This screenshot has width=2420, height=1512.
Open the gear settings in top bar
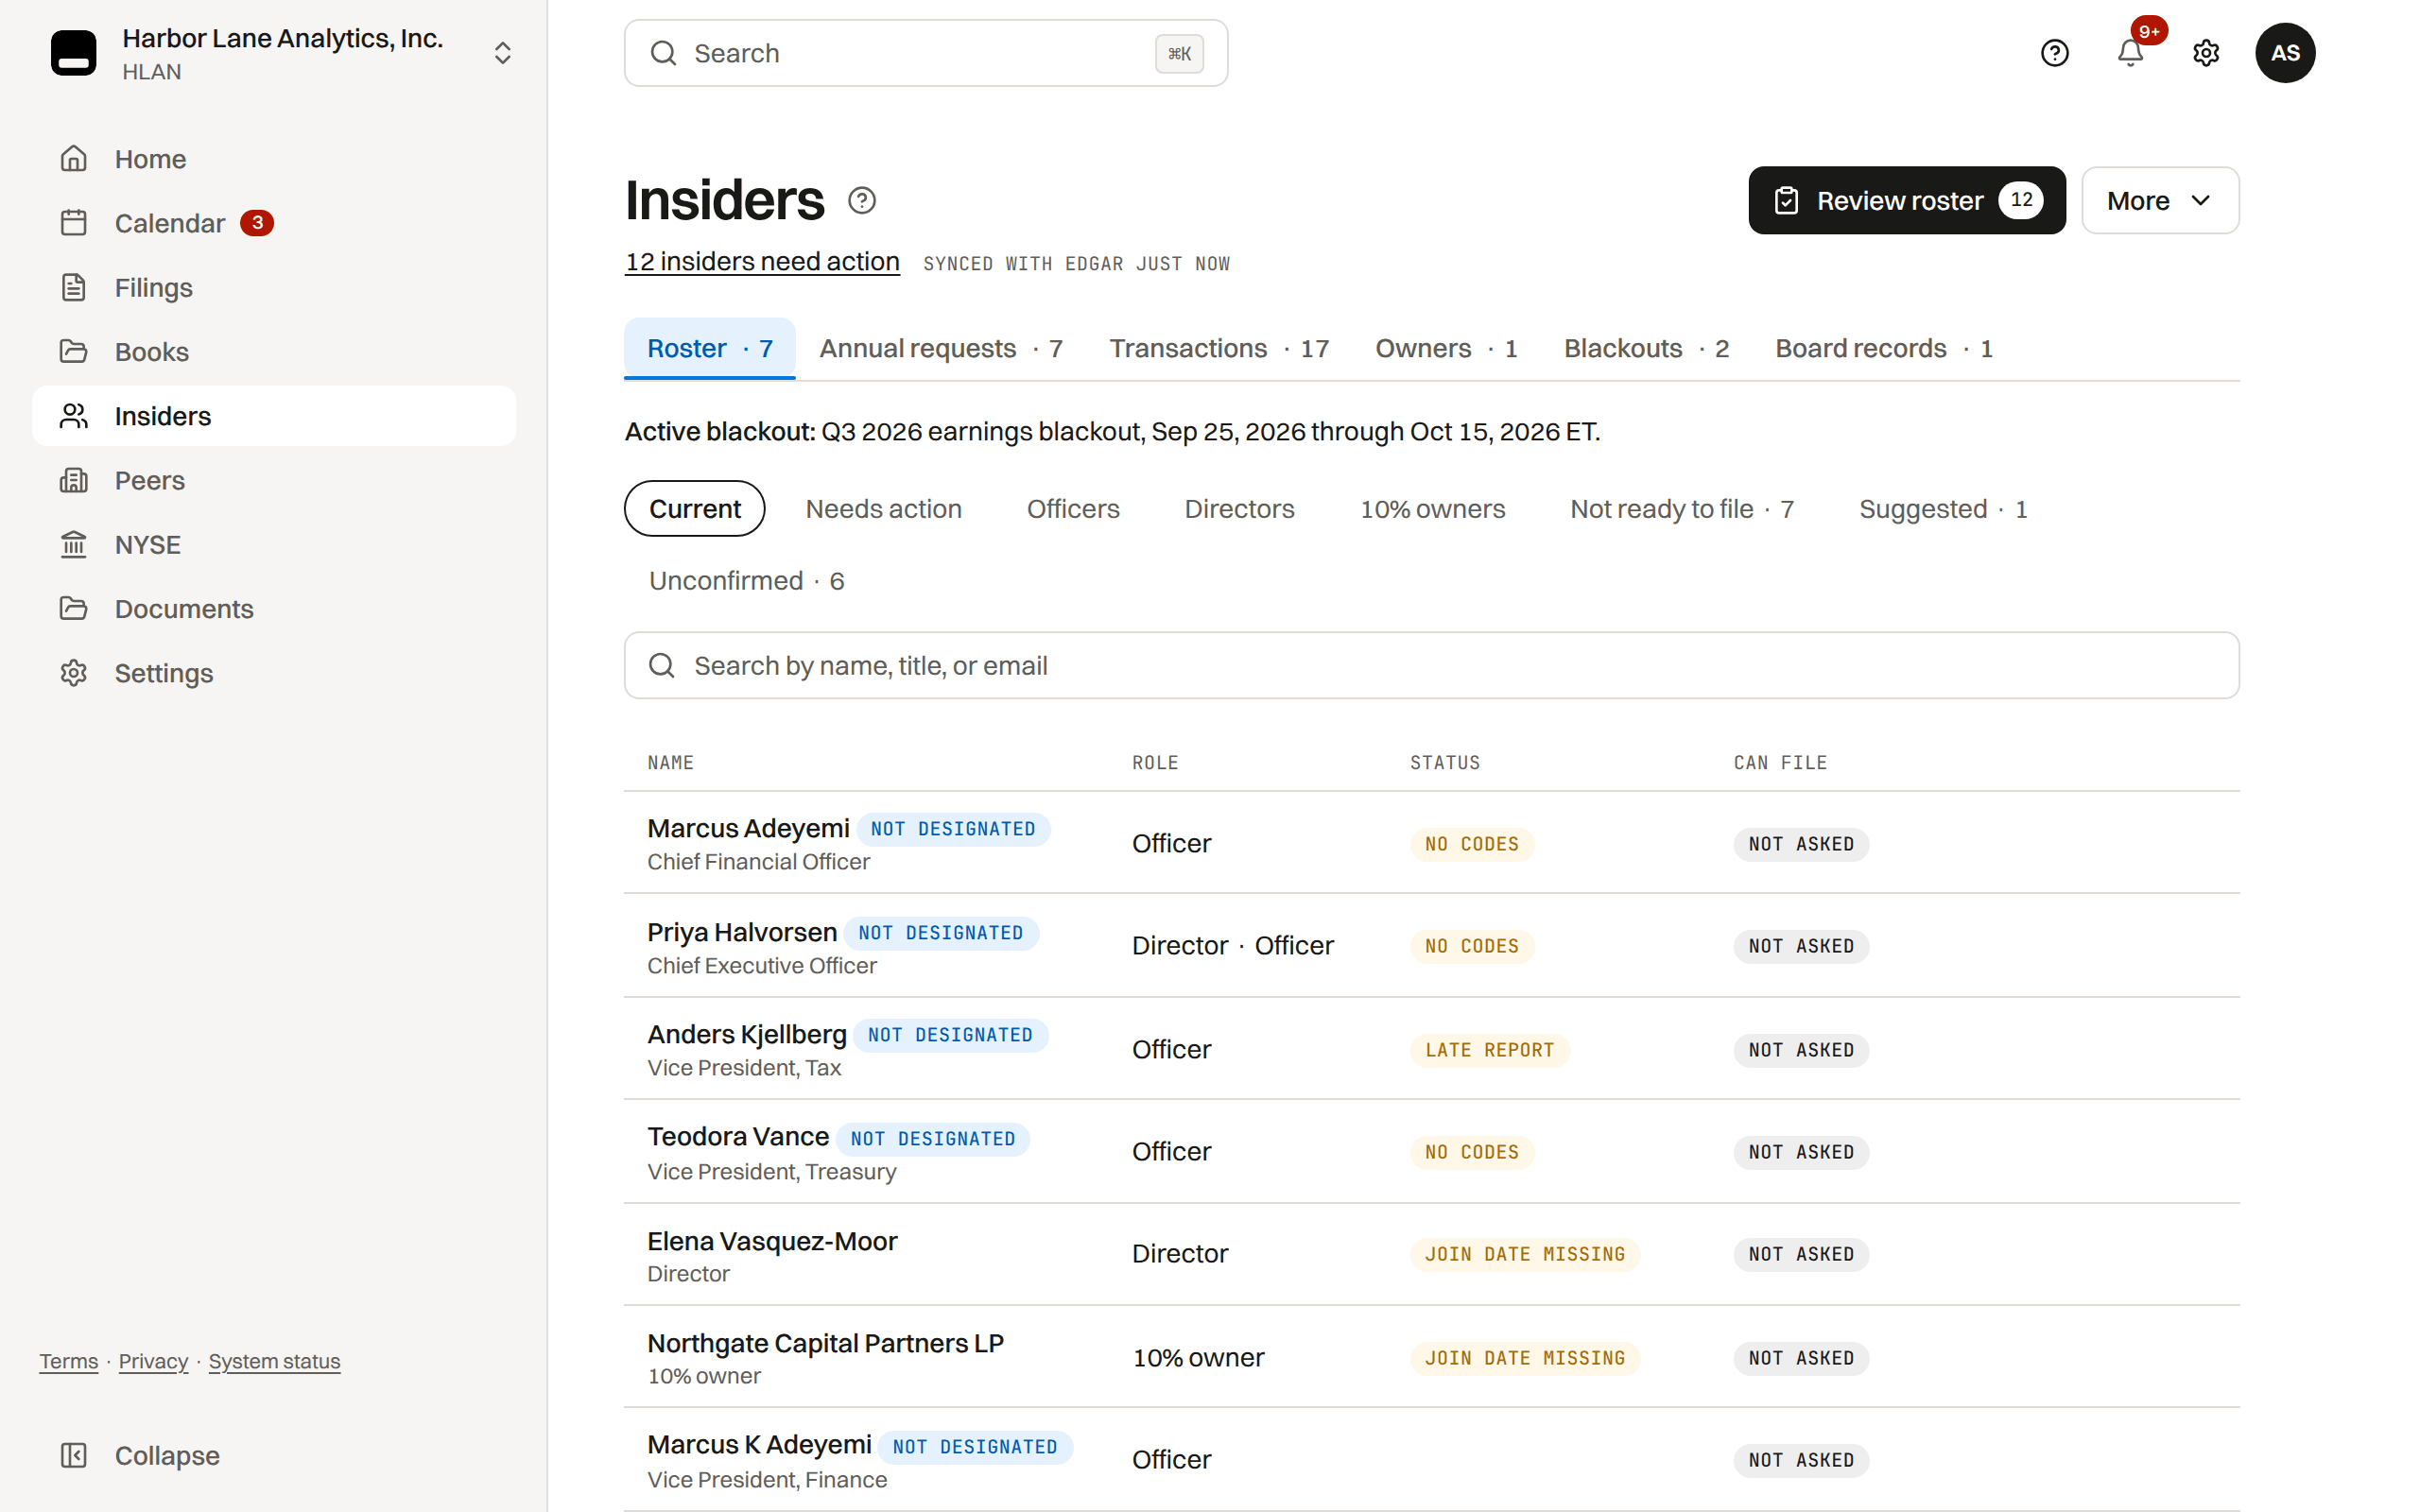[2205, 53]
